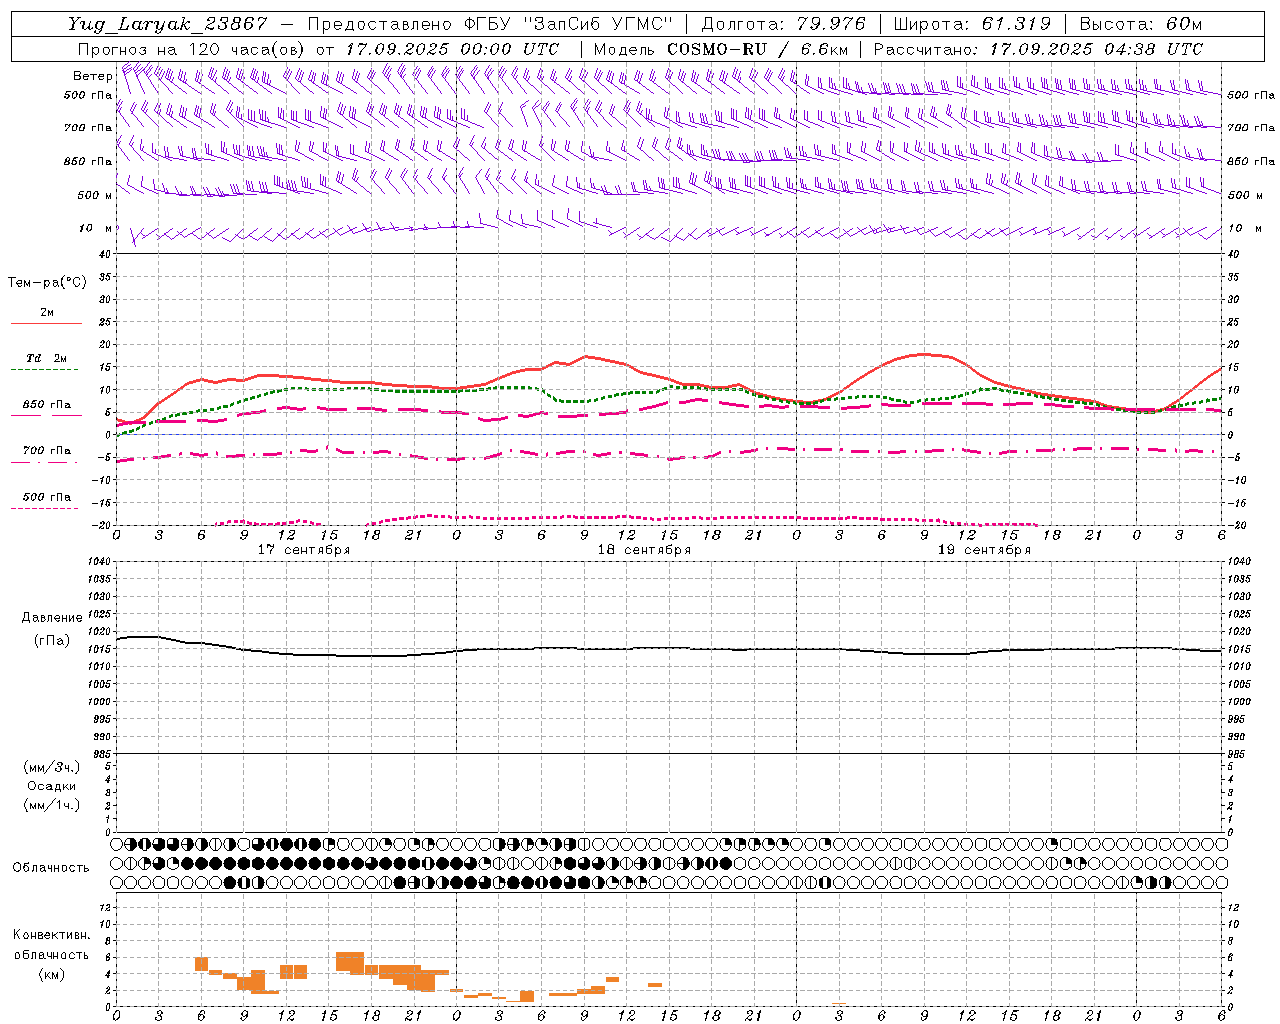Select the Широта: 61.319 value
The image size is (1280, 1024).
pos(972,24)
